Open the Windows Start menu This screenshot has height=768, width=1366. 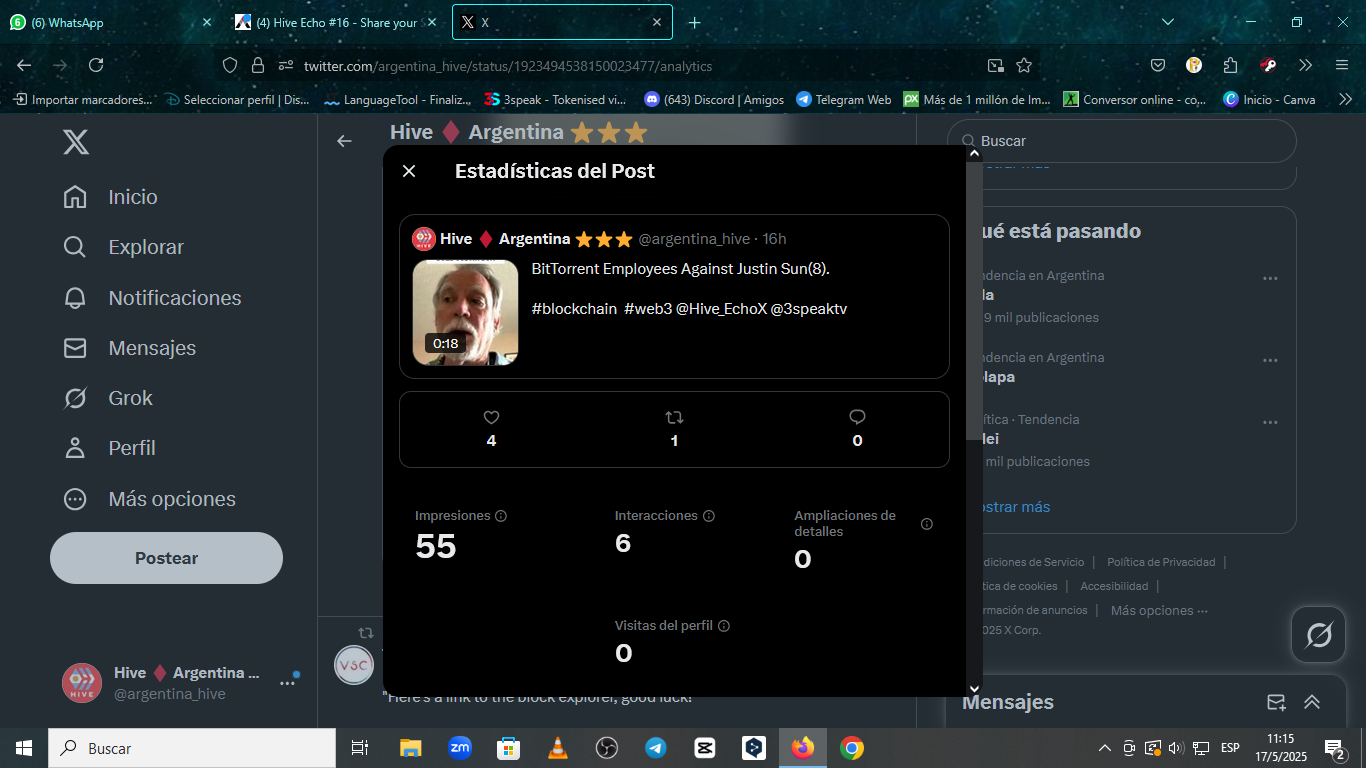[24, 748]
